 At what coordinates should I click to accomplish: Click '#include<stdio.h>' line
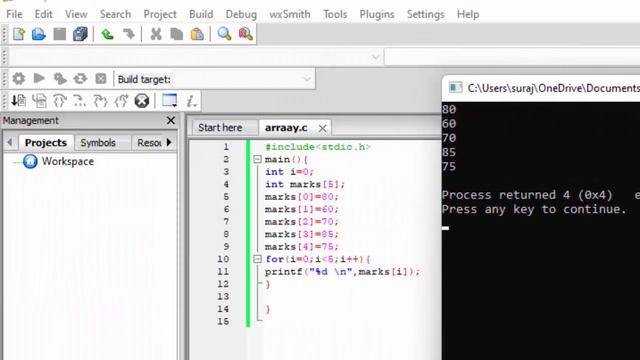(x=318, y=147)
